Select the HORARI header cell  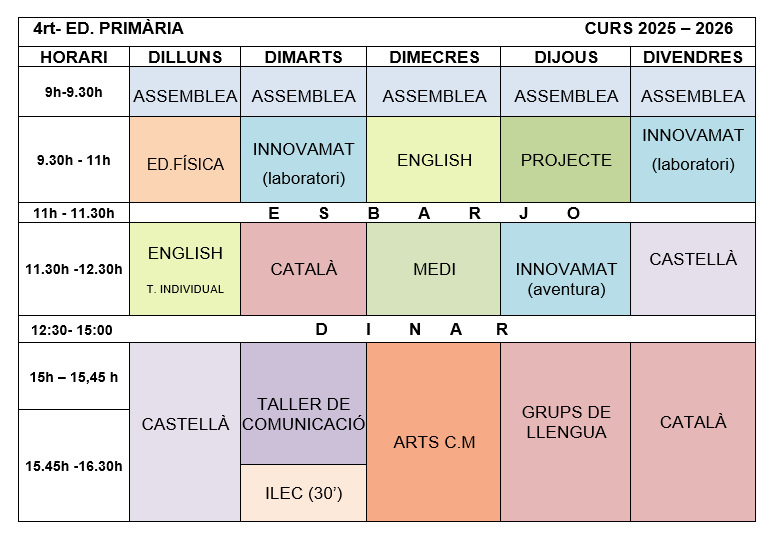tap(74, 57)
